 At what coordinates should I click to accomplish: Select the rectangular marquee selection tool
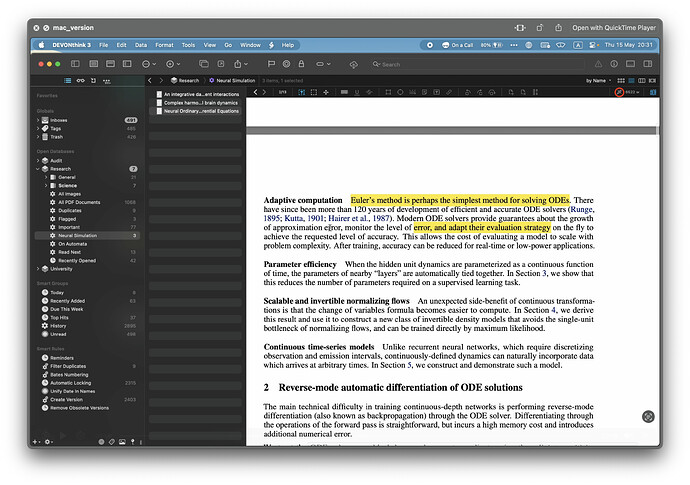click(314, 92)
